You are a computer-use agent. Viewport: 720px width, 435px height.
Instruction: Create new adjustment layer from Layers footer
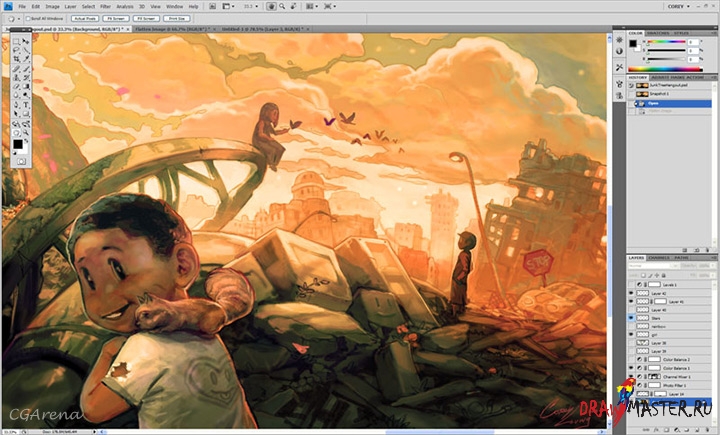click(676, 429)
